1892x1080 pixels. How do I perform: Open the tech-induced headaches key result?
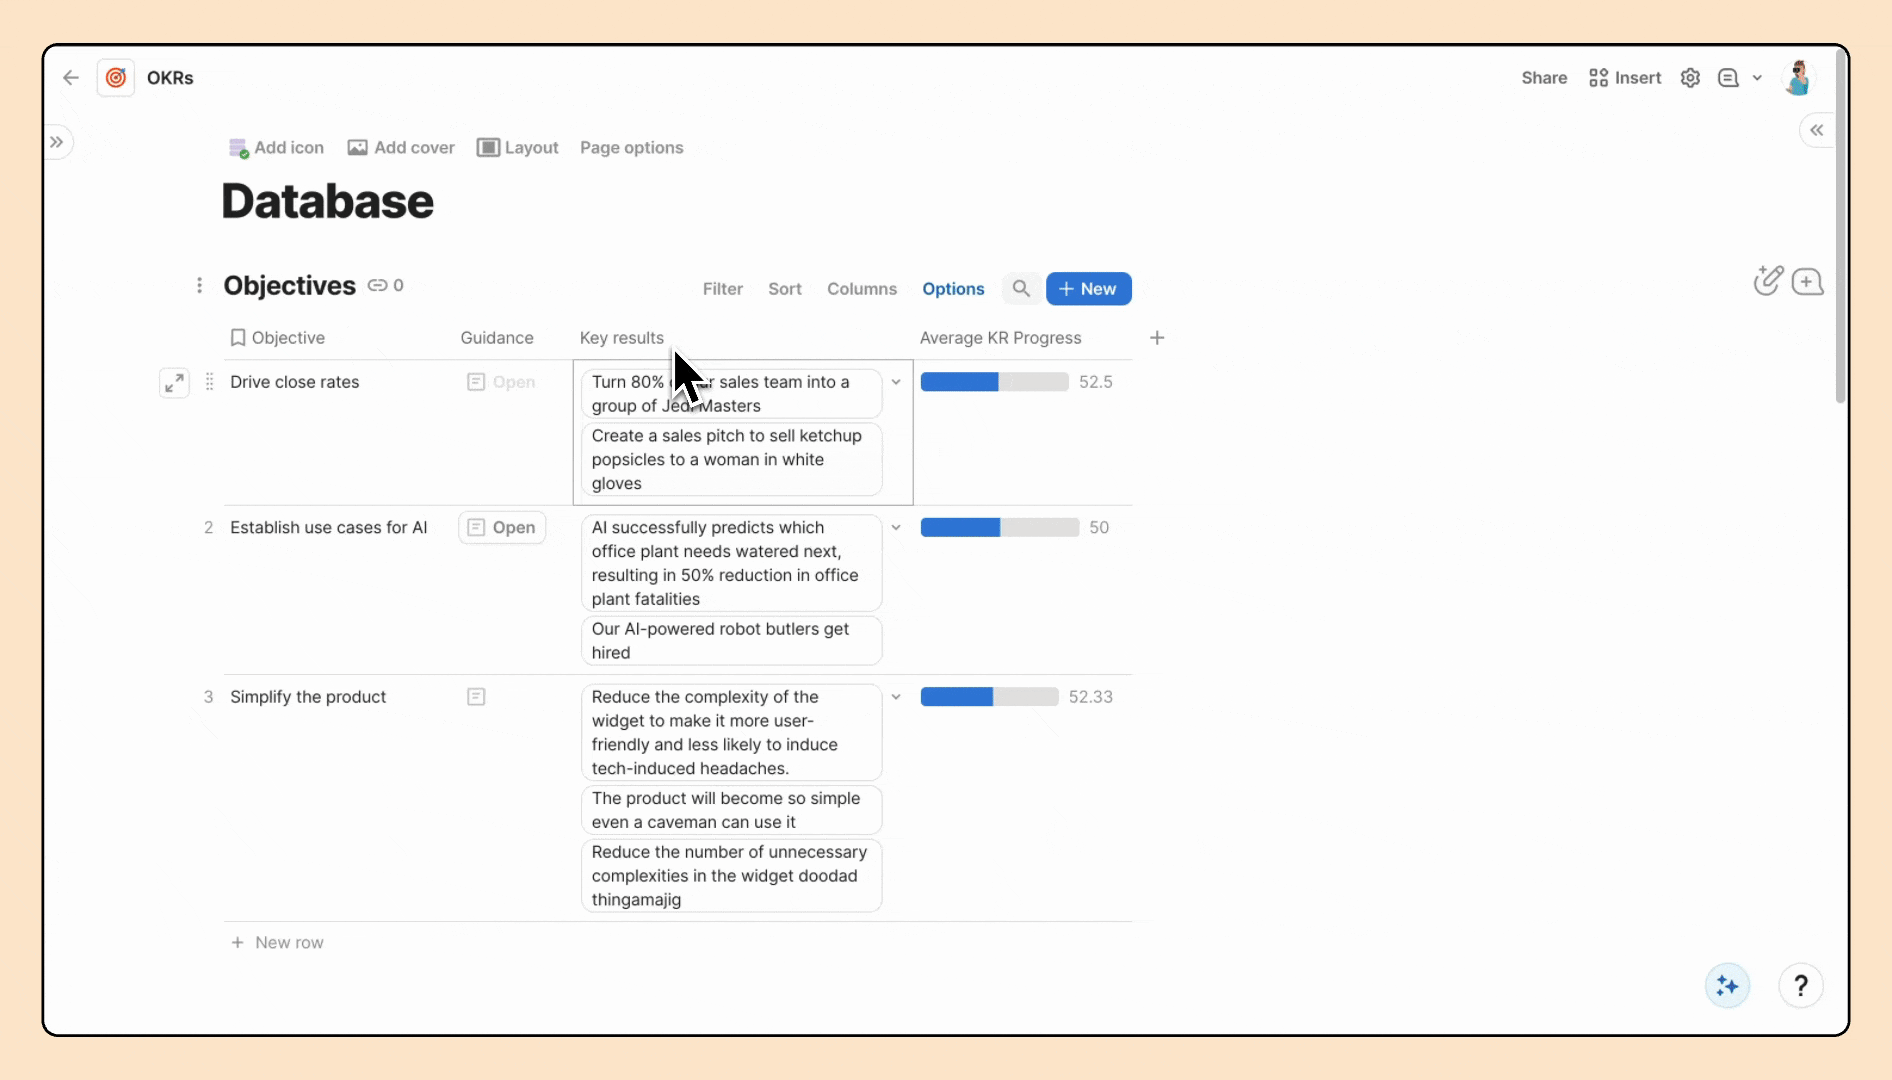click(731, 733)
